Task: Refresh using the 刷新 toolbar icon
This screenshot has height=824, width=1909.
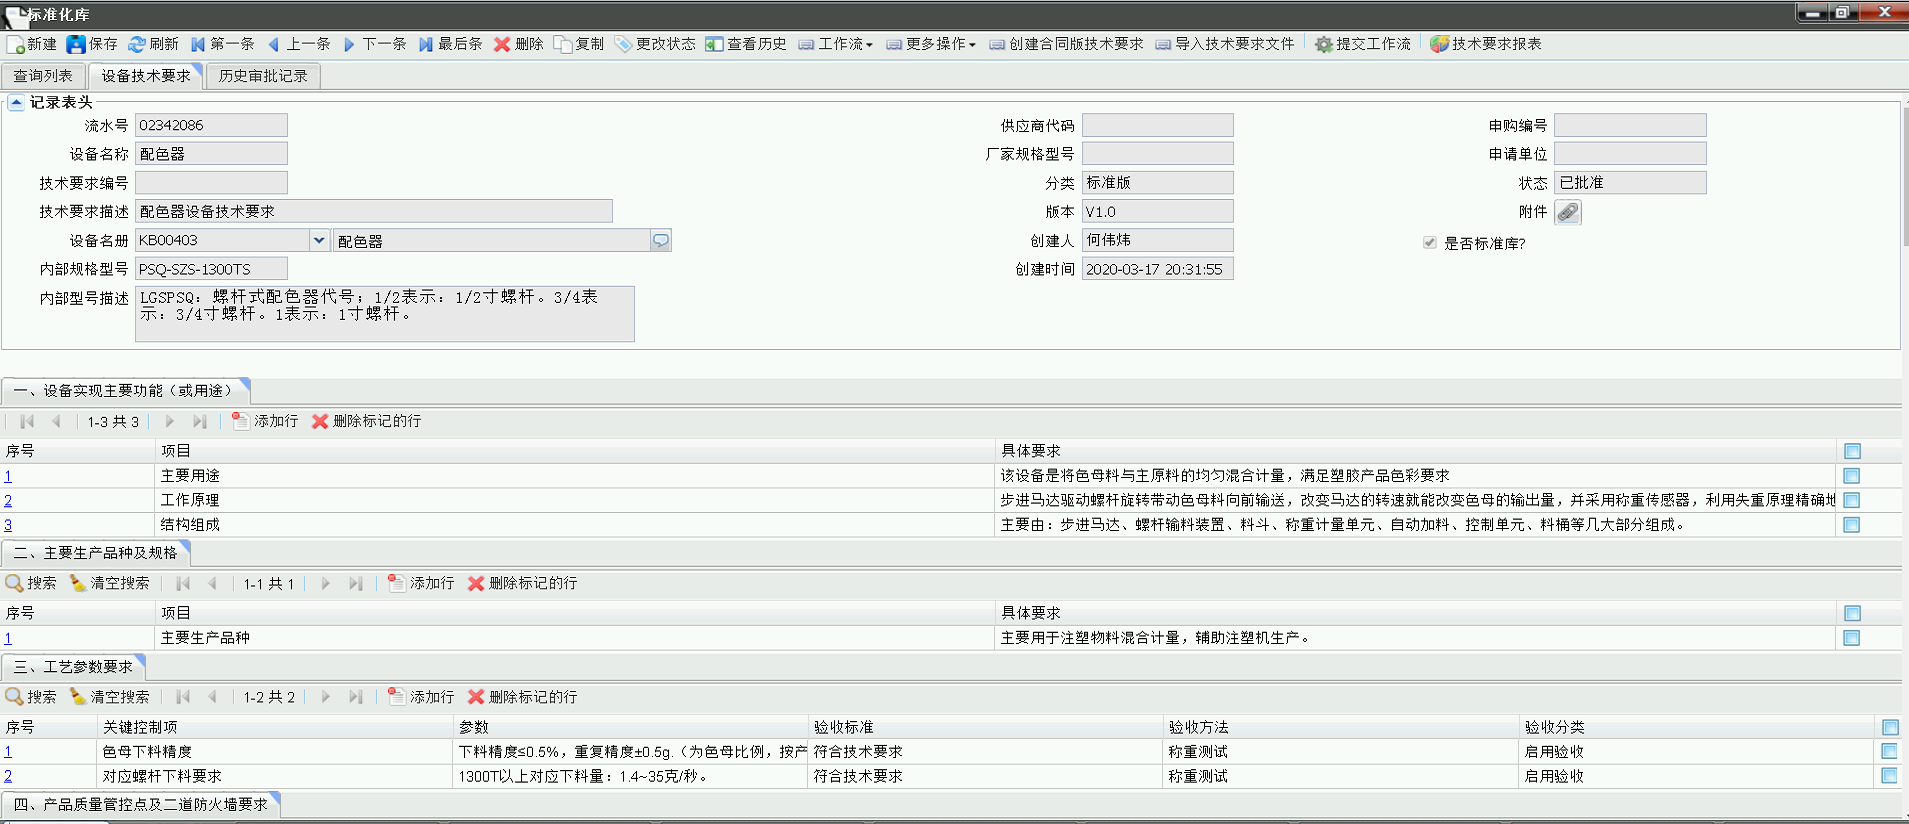Action: point(137,44)
